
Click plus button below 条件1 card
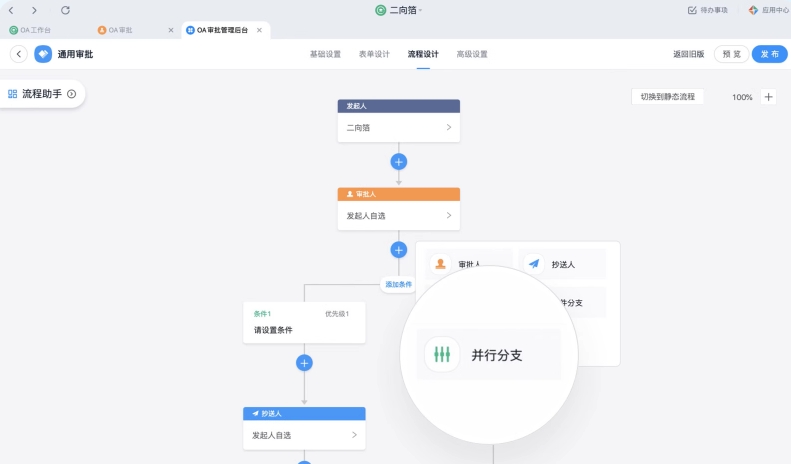[304, 363]
